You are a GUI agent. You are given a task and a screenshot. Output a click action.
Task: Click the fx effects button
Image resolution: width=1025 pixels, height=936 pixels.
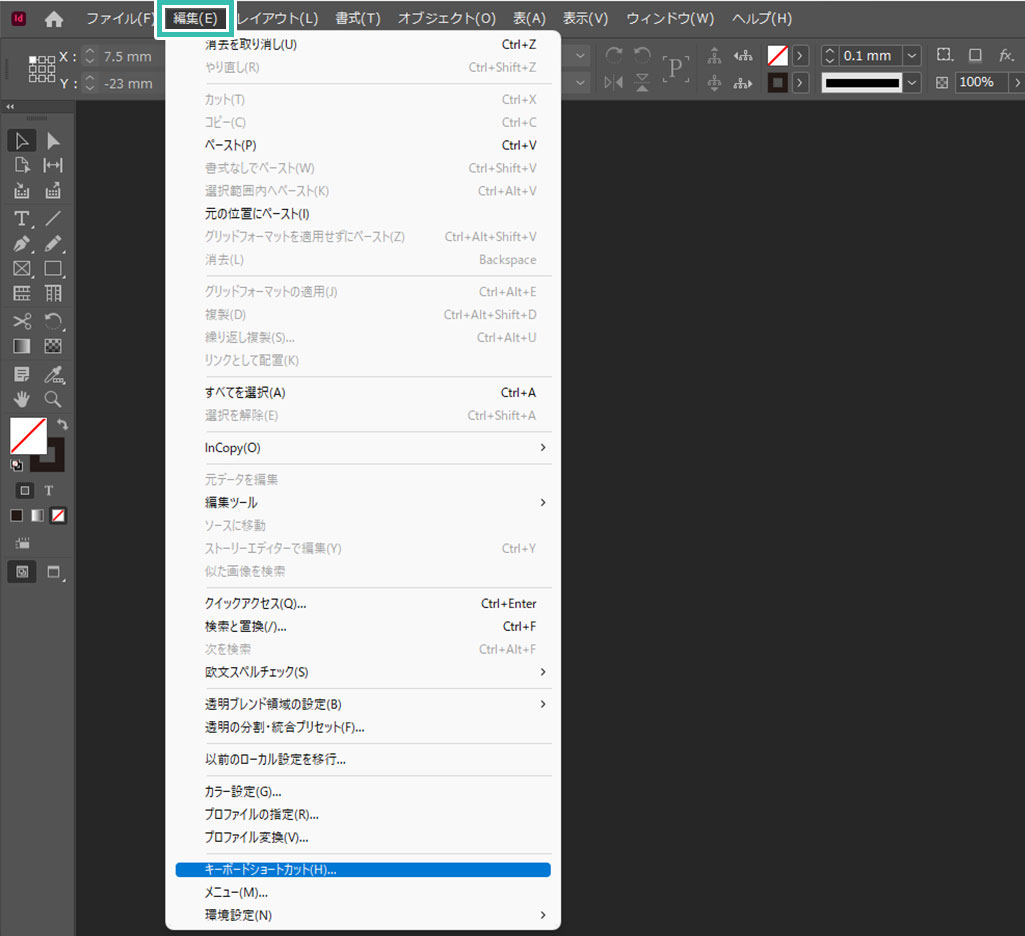pyautogui.click(x=1005, y=55)
